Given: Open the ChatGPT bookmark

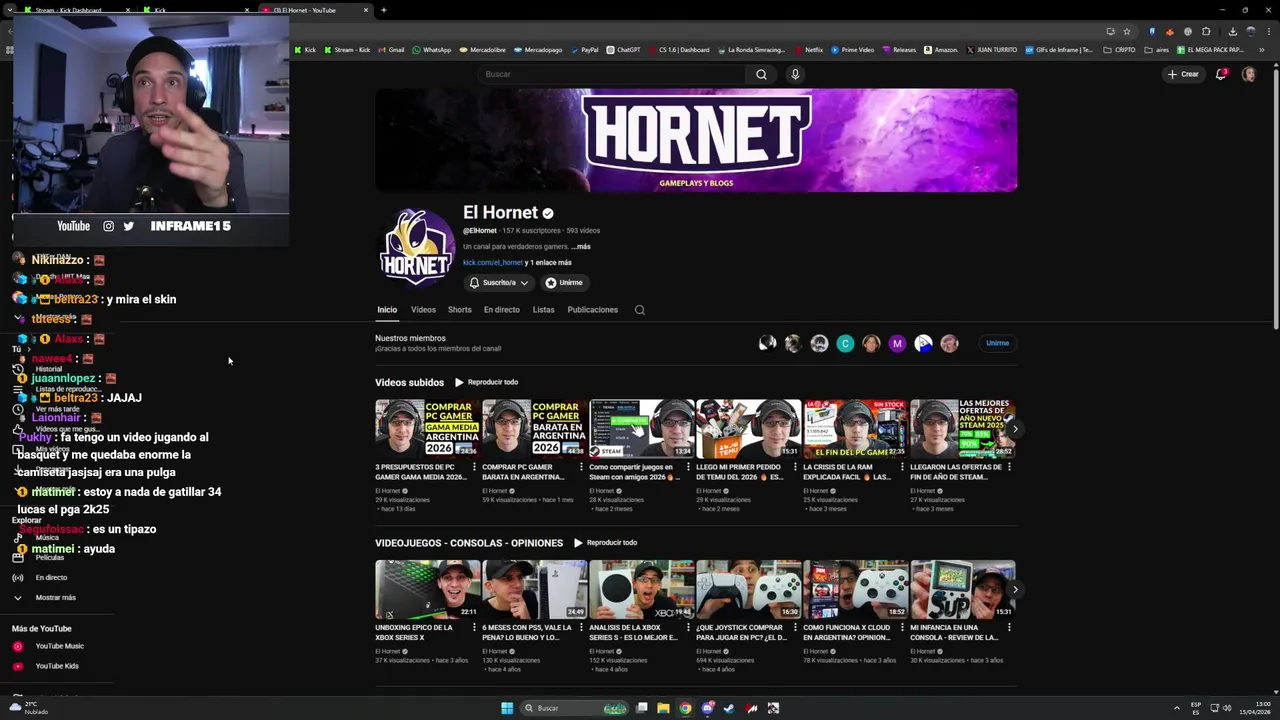Looking at the screenshot, I should pos(623,49).
